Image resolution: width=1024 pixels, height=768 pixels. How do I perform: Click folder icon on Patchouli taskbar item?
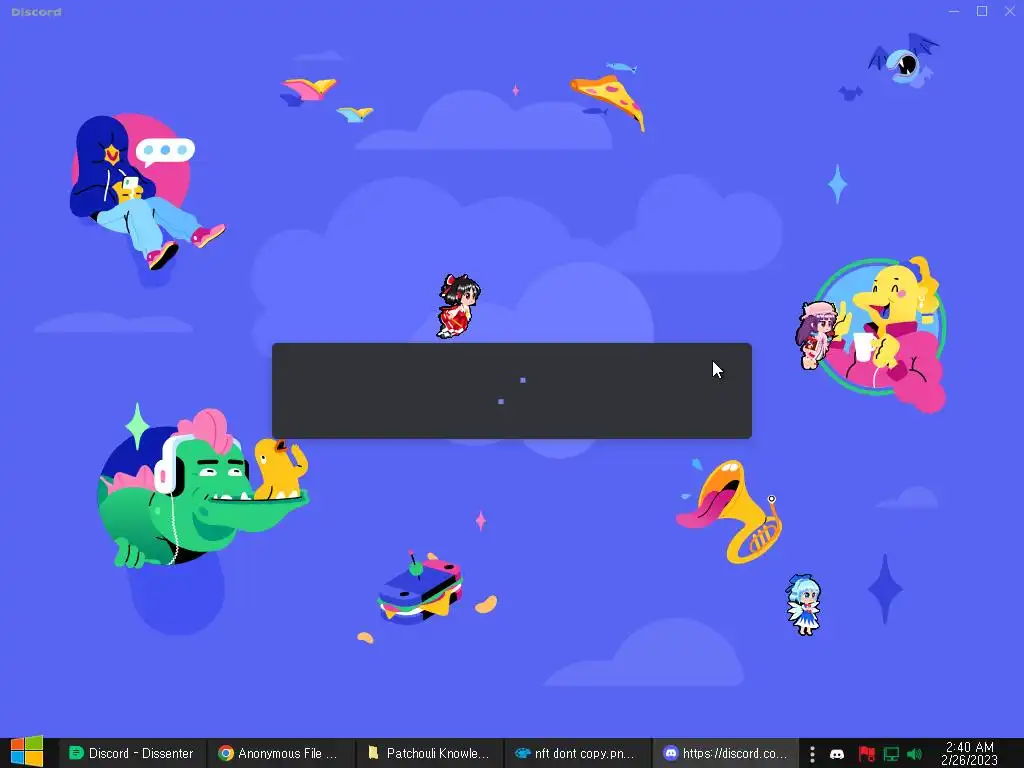[374, 753]
